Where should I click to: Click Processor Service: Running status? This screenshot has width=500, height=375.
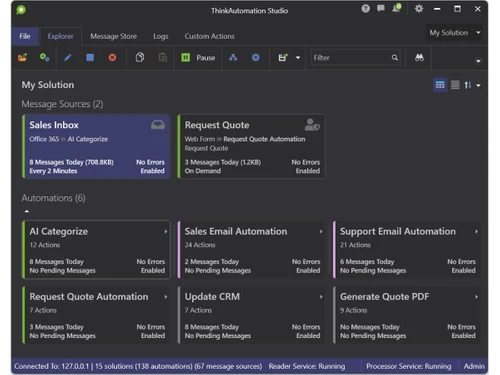pyautogui.click(x=409, y=366)
